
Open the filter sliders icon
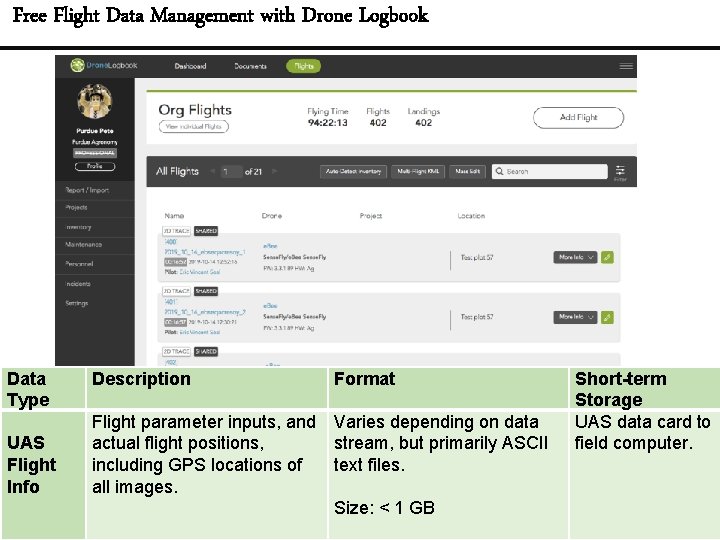point(620,171)
